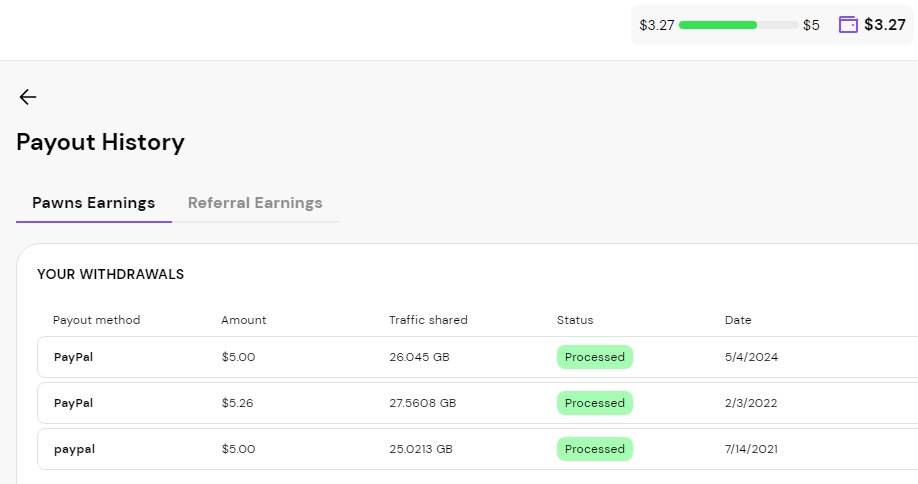Open the wallet balance icon

pos(848,25)
